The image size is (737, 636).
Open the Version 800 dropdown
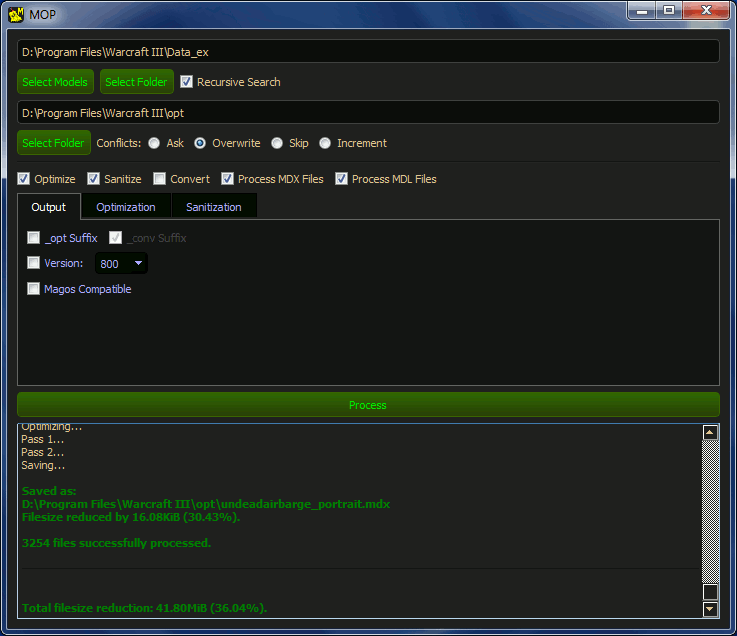[x=121, y=263]
